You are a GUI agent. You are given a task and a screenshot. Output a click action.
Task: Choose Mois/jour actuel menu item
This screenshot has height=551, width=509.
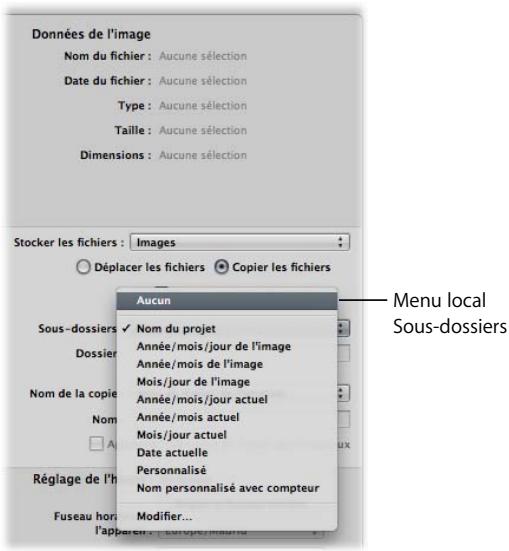[x=227, y=435]
